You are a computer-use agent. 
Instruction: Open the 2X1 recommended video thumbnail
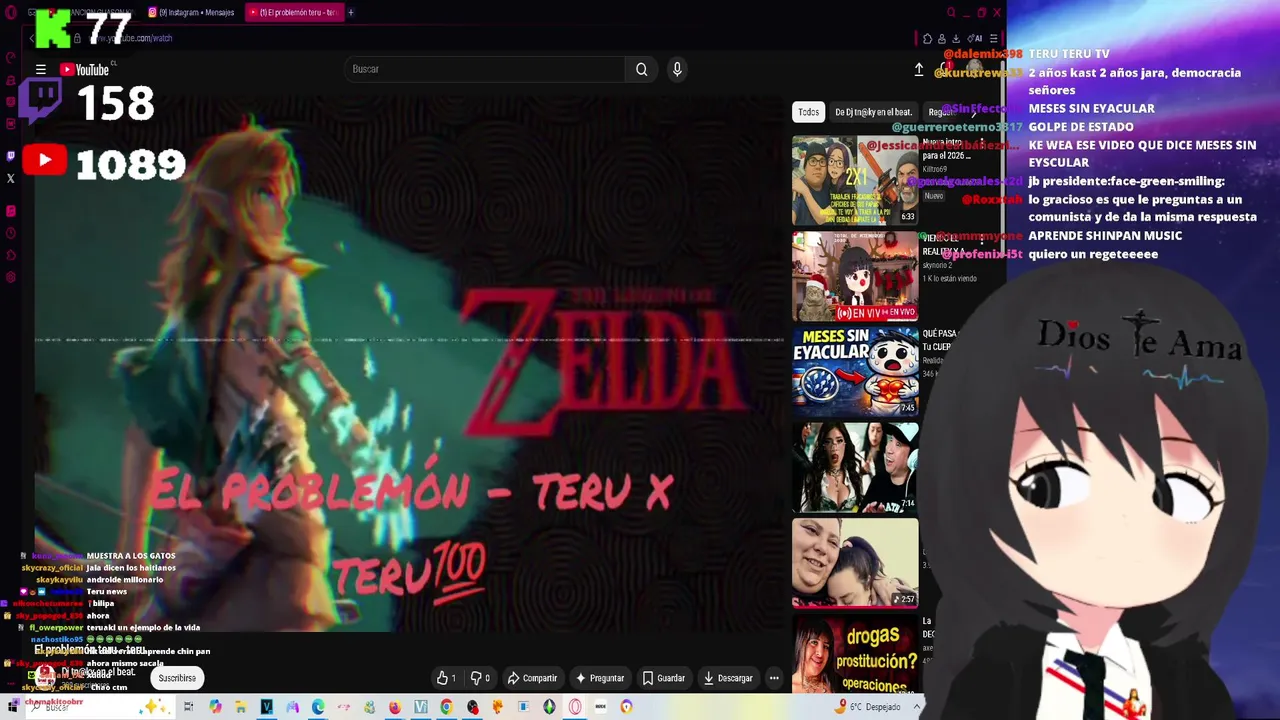point(855,181)
